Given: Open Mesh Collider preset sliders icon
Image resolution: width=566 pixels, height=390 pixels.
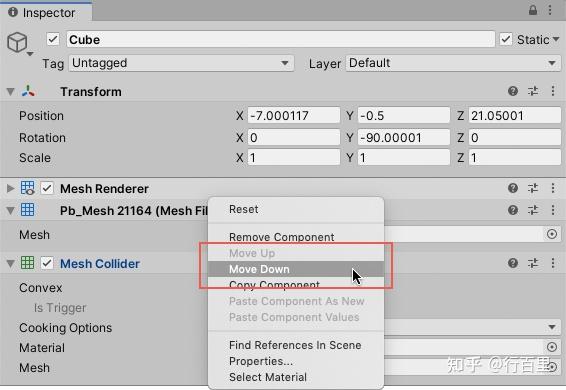Looking at the screenshot, I should pyautogui.click(x=533, y=263).
